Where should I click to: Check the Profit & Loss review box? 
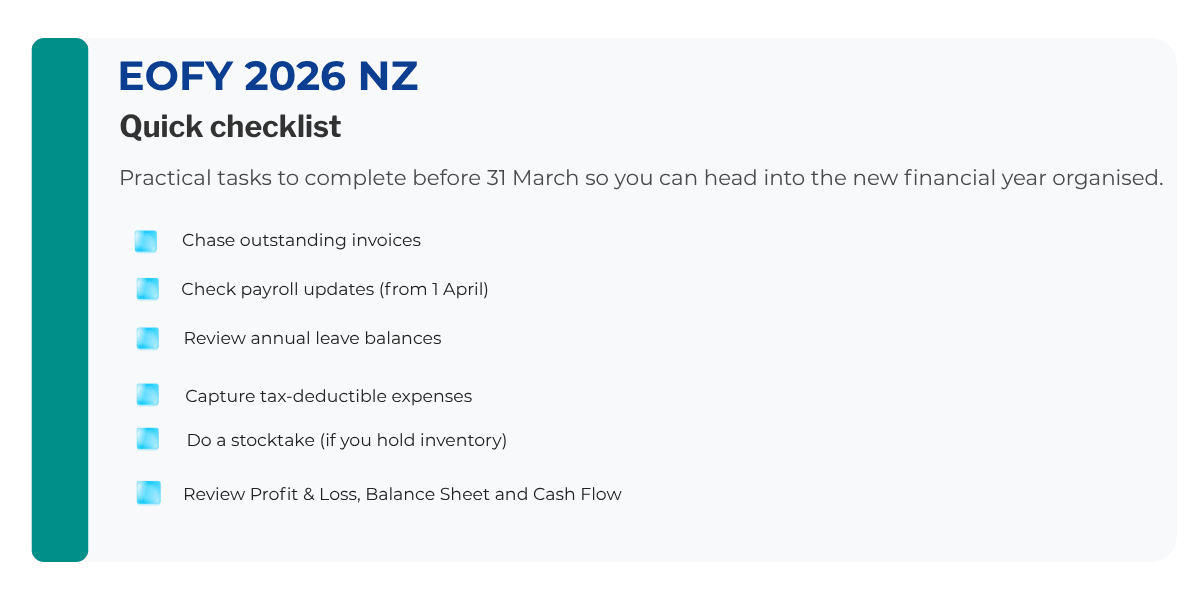[149, 493]
